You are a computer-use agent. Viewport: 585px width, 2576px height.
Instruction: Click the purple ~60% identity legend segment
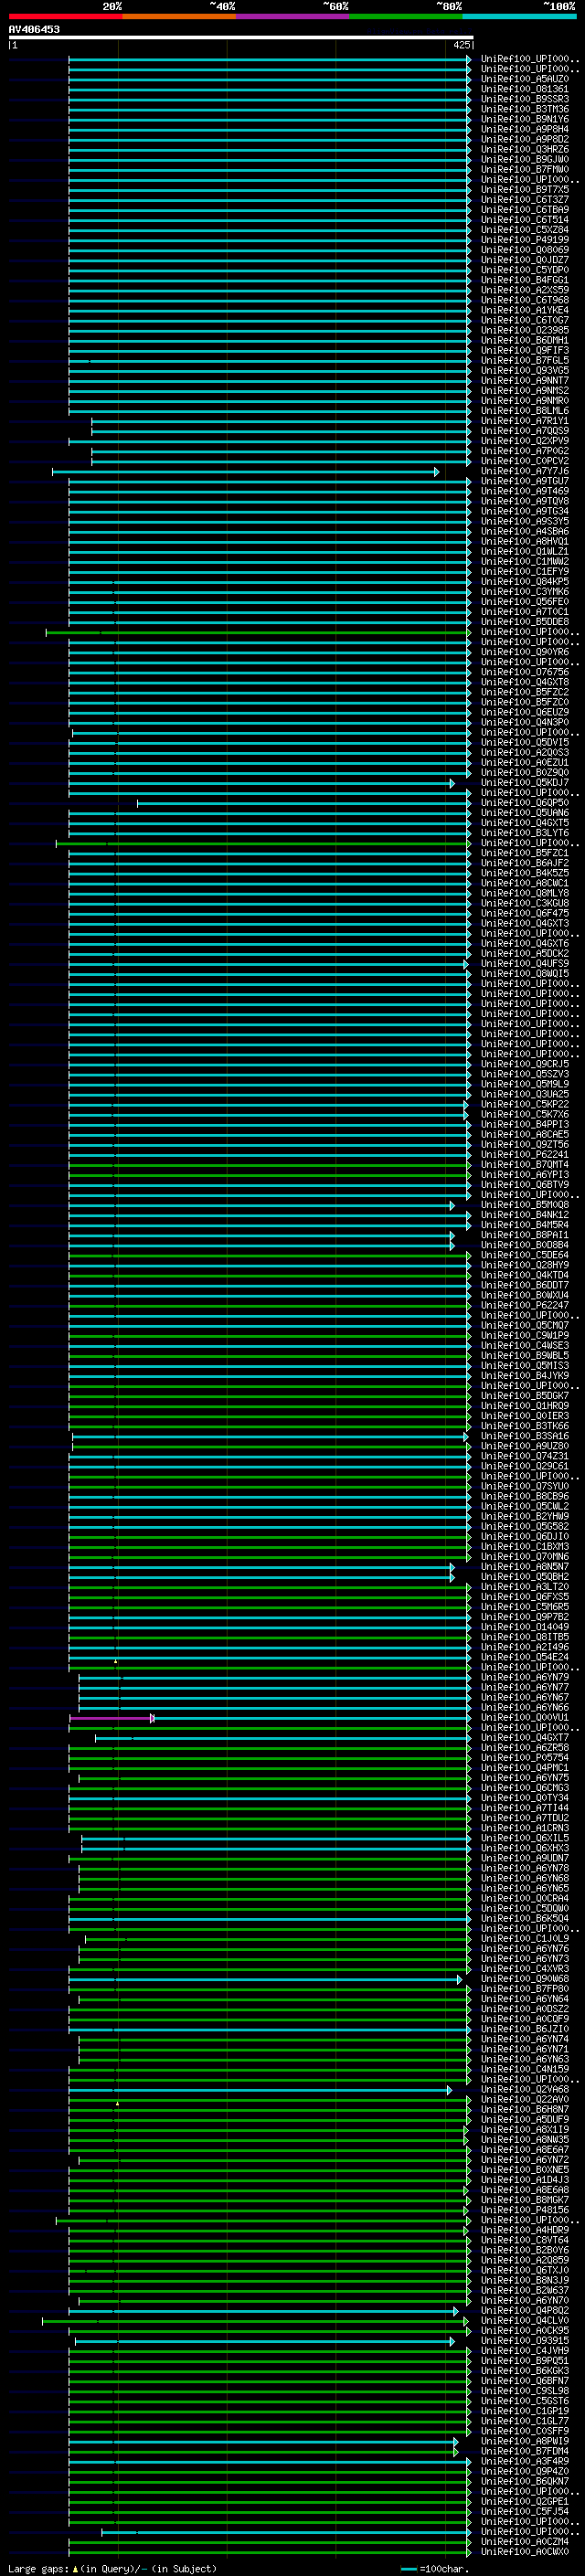coord(292,16)
